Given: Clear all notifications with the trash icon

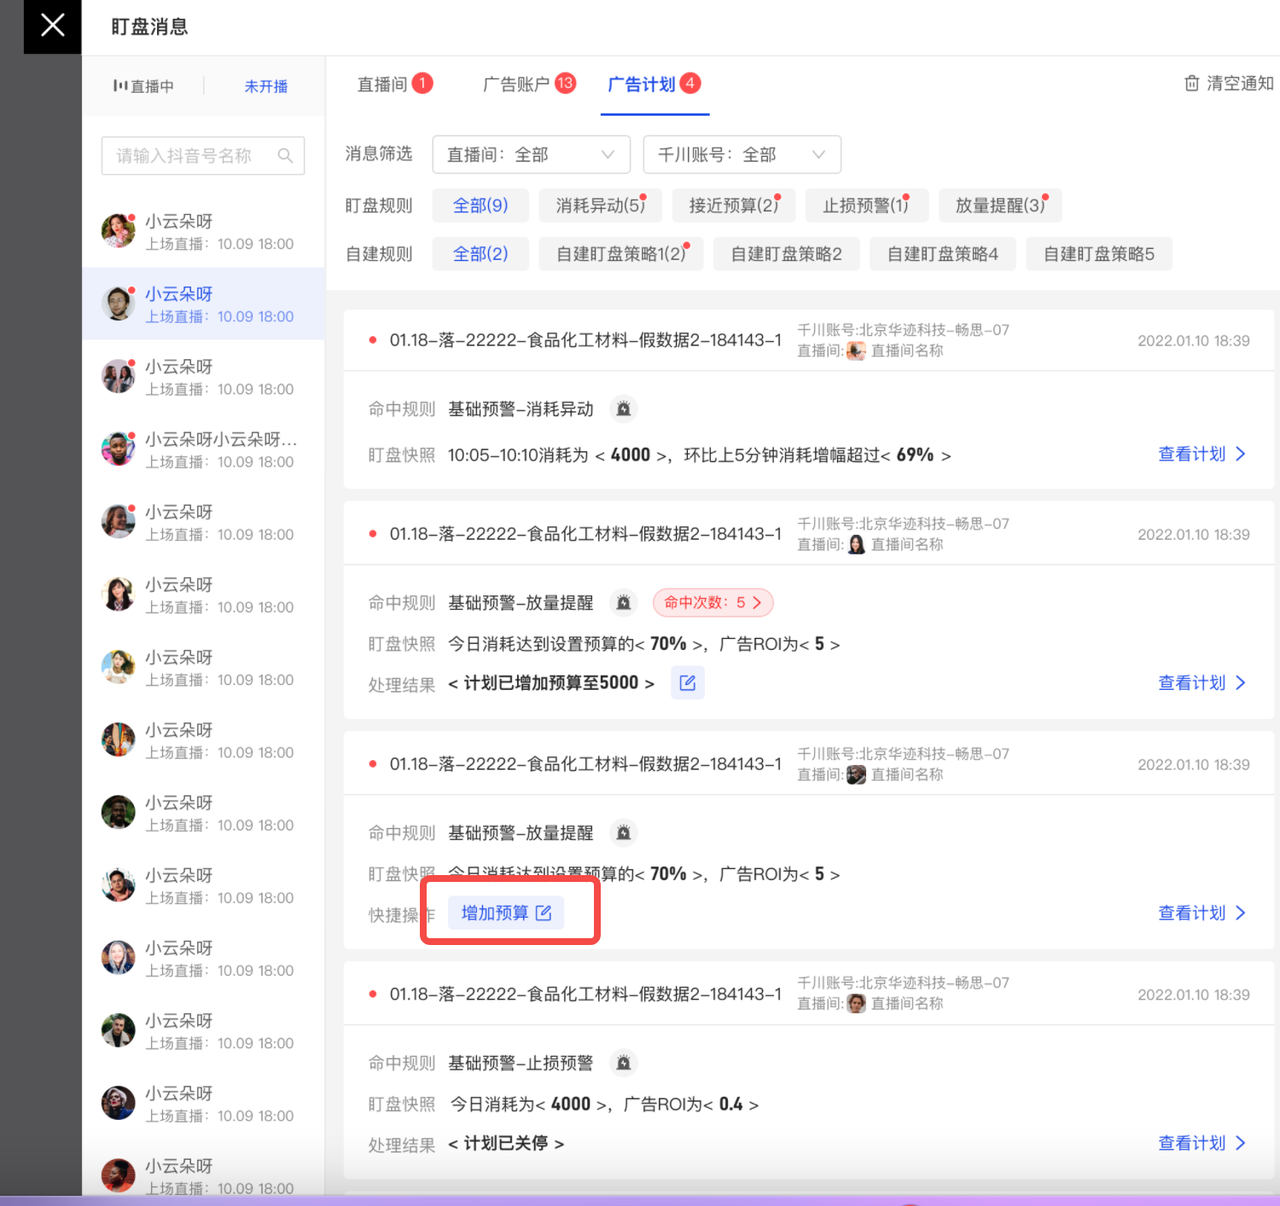Looking at the screenshot, I should tap(1192, 84).
